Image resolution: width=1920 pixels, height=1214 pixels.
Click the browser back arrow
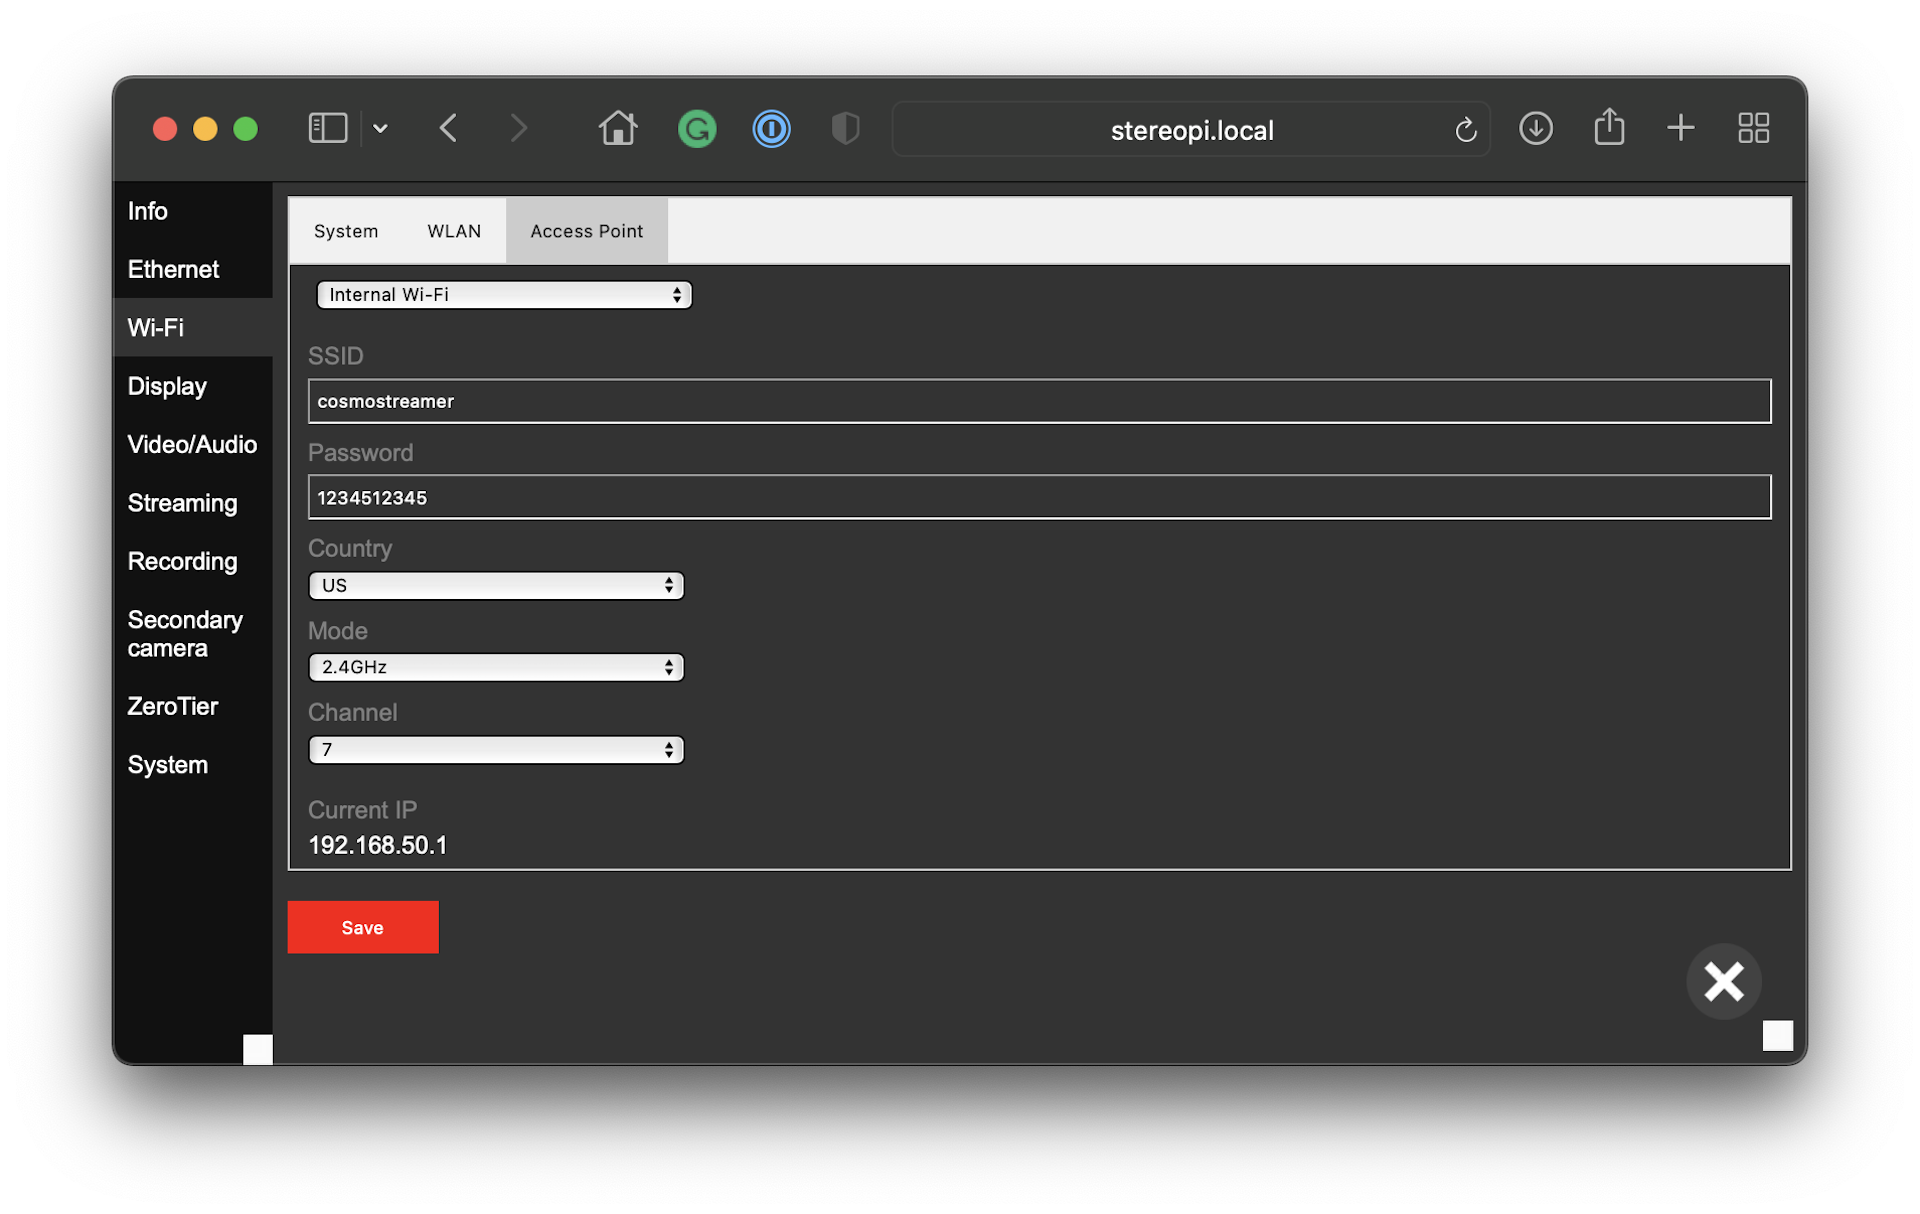pyautogui.click(x=449, y=128)
